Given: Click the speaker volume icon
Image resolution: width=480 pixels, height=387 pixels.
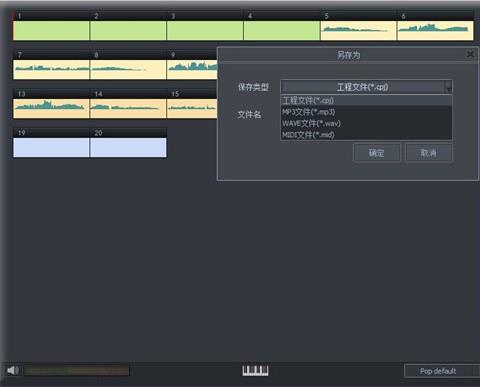Looking at the screenshot, I should pos(13,370).
